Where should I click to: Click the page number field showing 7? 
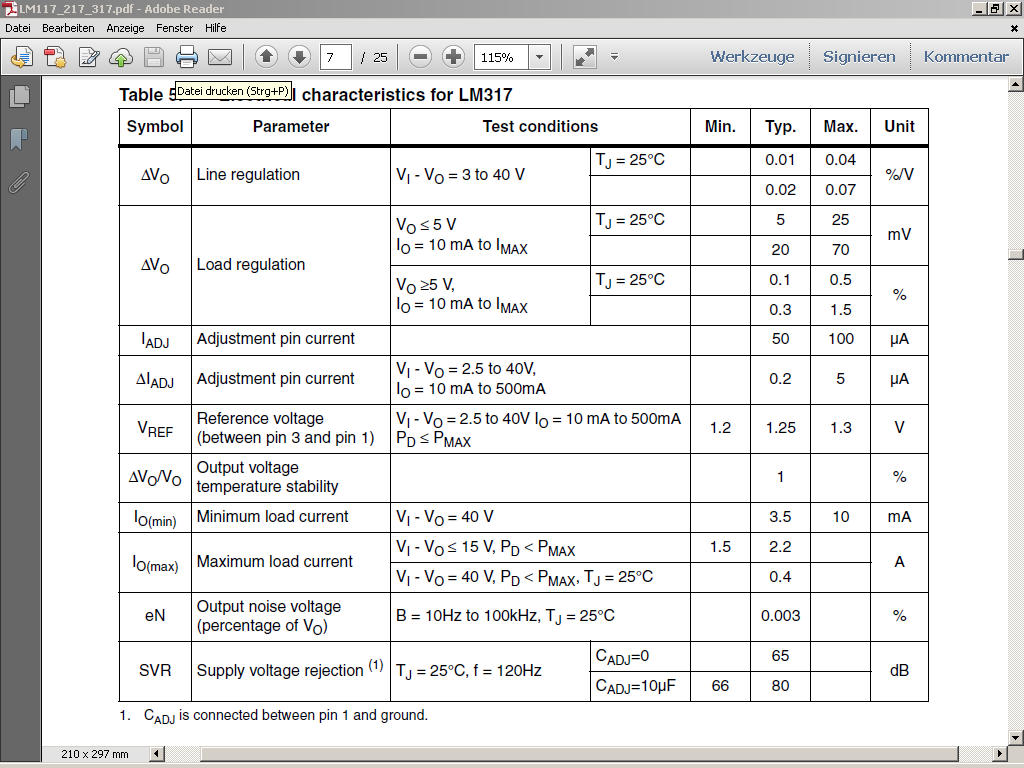pos(336,57)
